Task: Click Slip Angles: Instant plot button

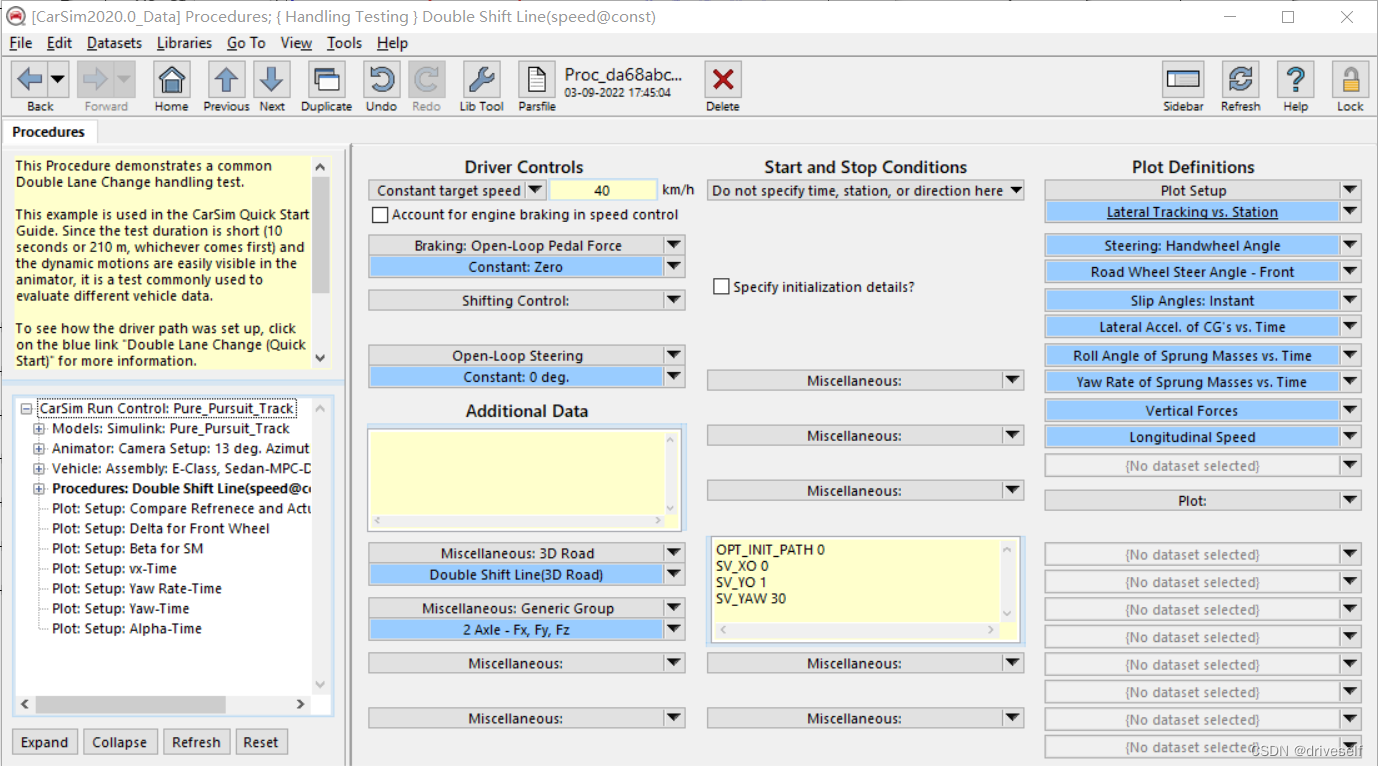Action: [1192, 300]
